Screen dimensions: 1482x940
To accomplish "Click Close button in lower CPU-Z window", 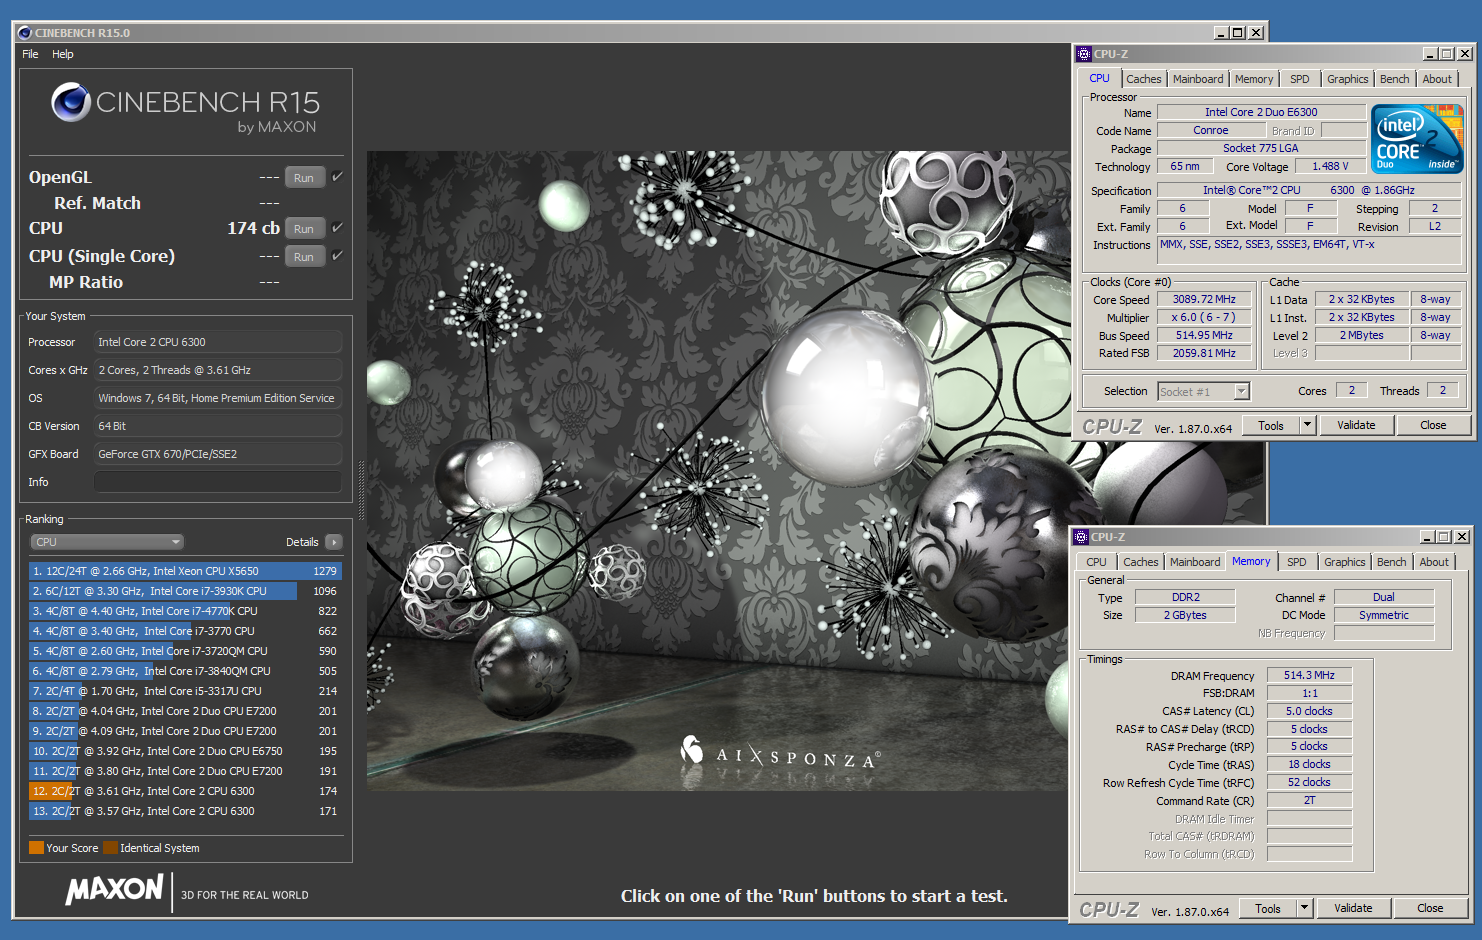I will [1430, 908].
